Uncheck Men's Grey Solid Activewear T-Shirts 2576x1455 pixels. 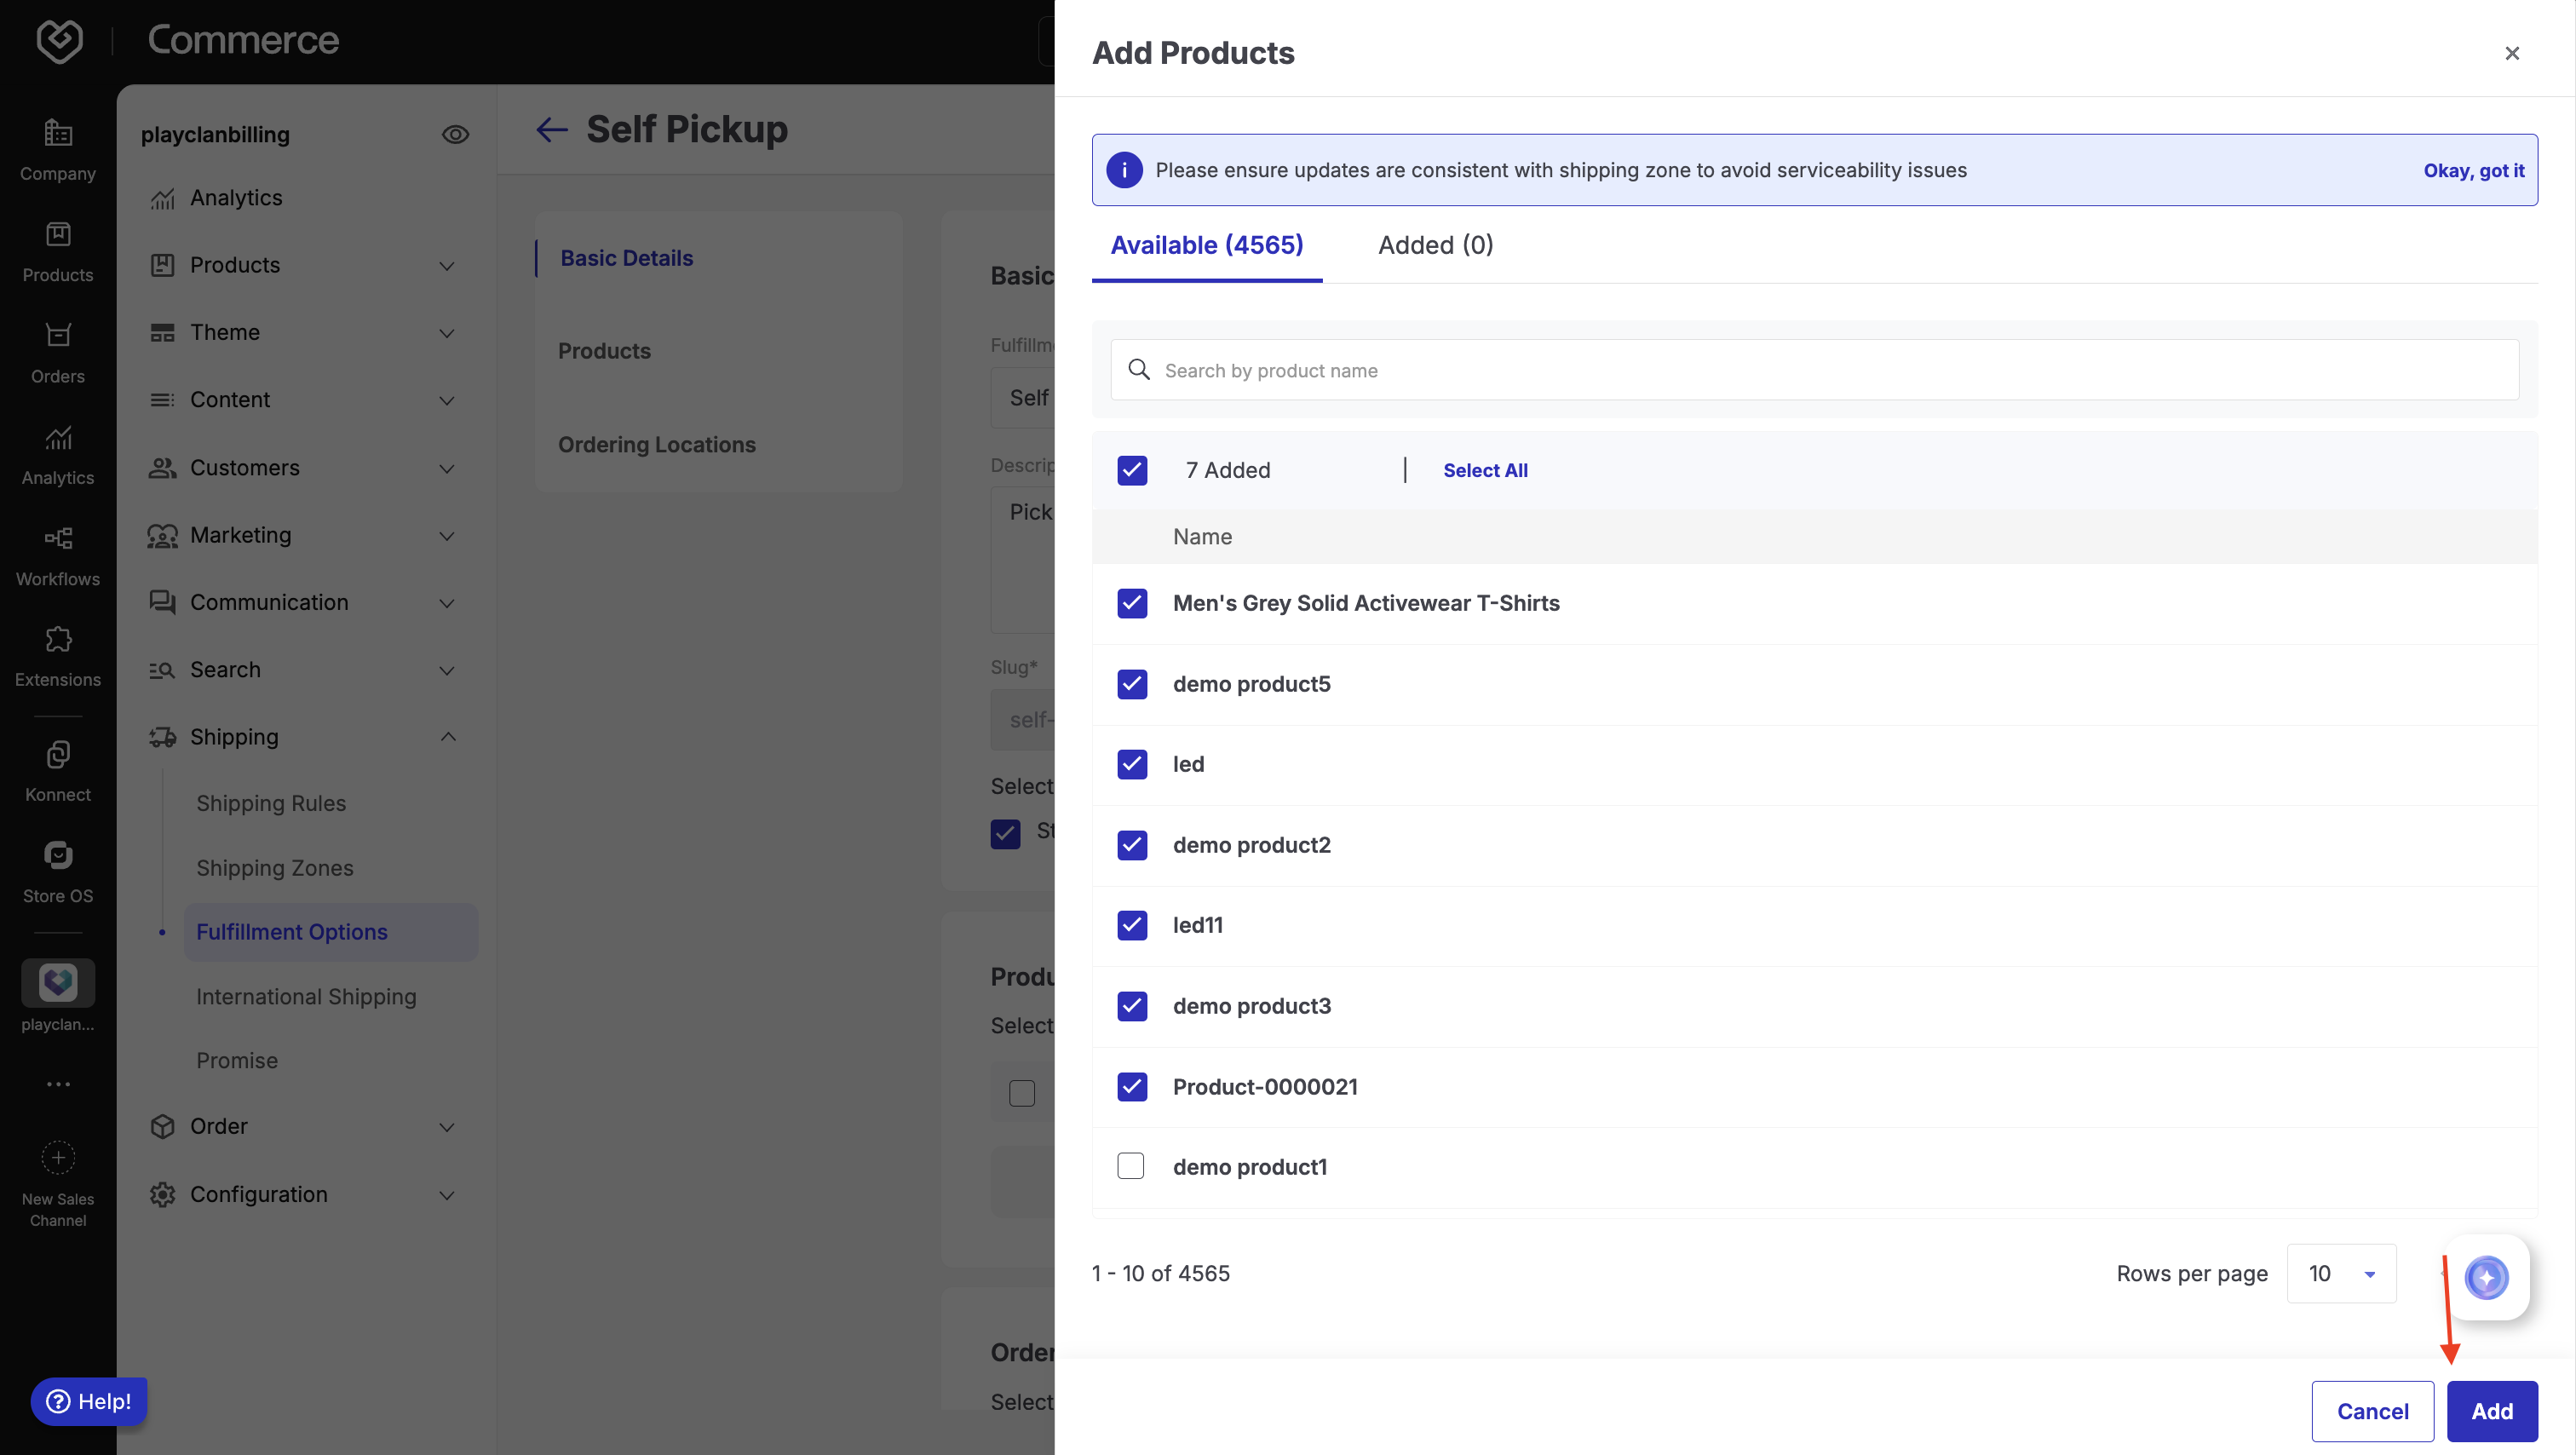pos(1131,603)
